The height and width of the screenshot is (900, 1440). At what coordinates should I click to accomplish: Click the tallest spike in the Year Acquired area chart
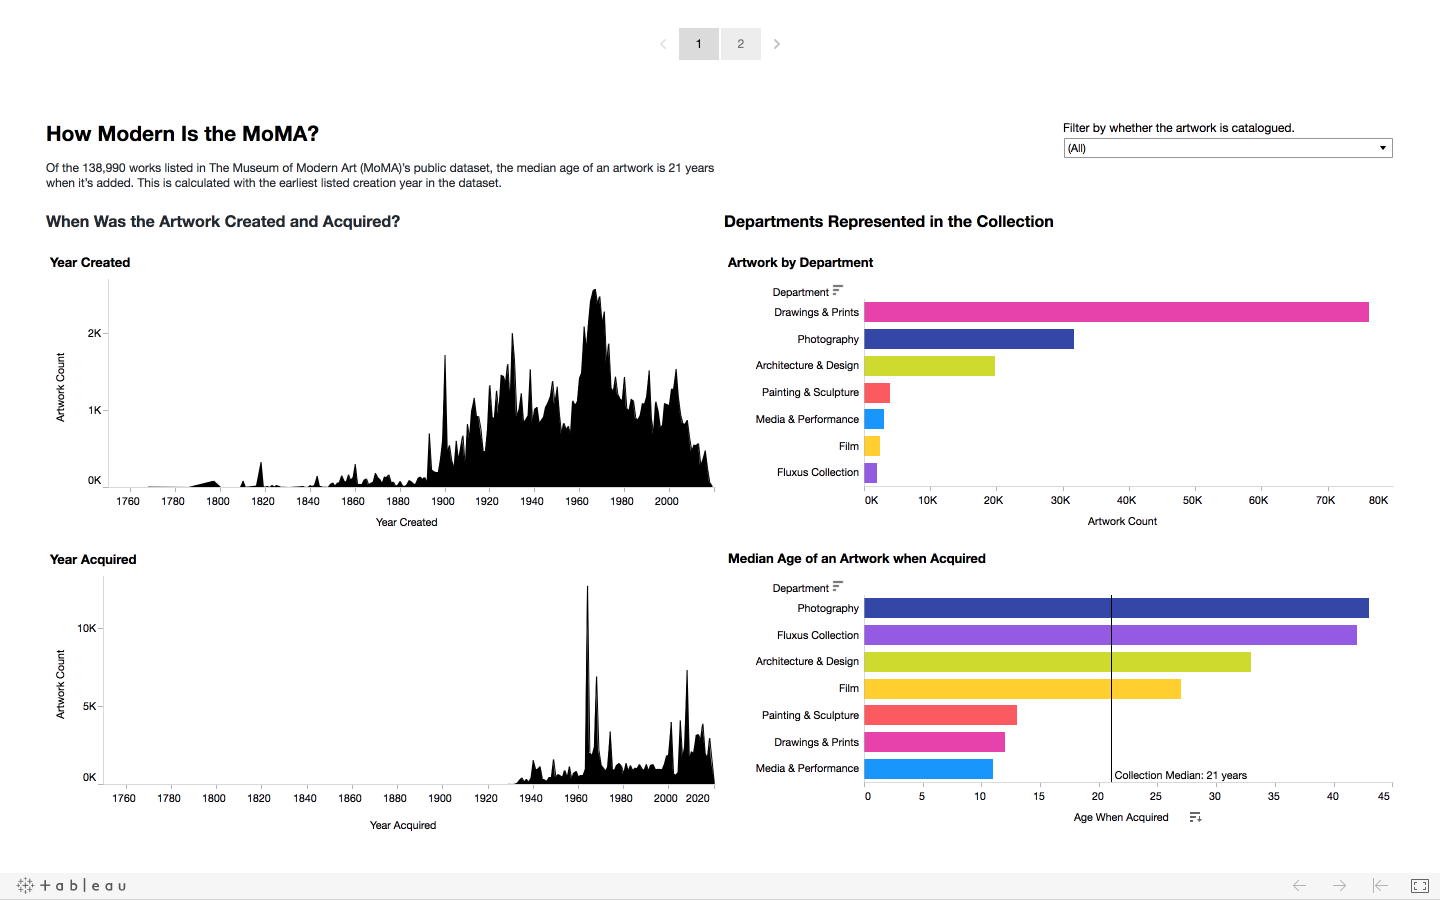(587, 590)
